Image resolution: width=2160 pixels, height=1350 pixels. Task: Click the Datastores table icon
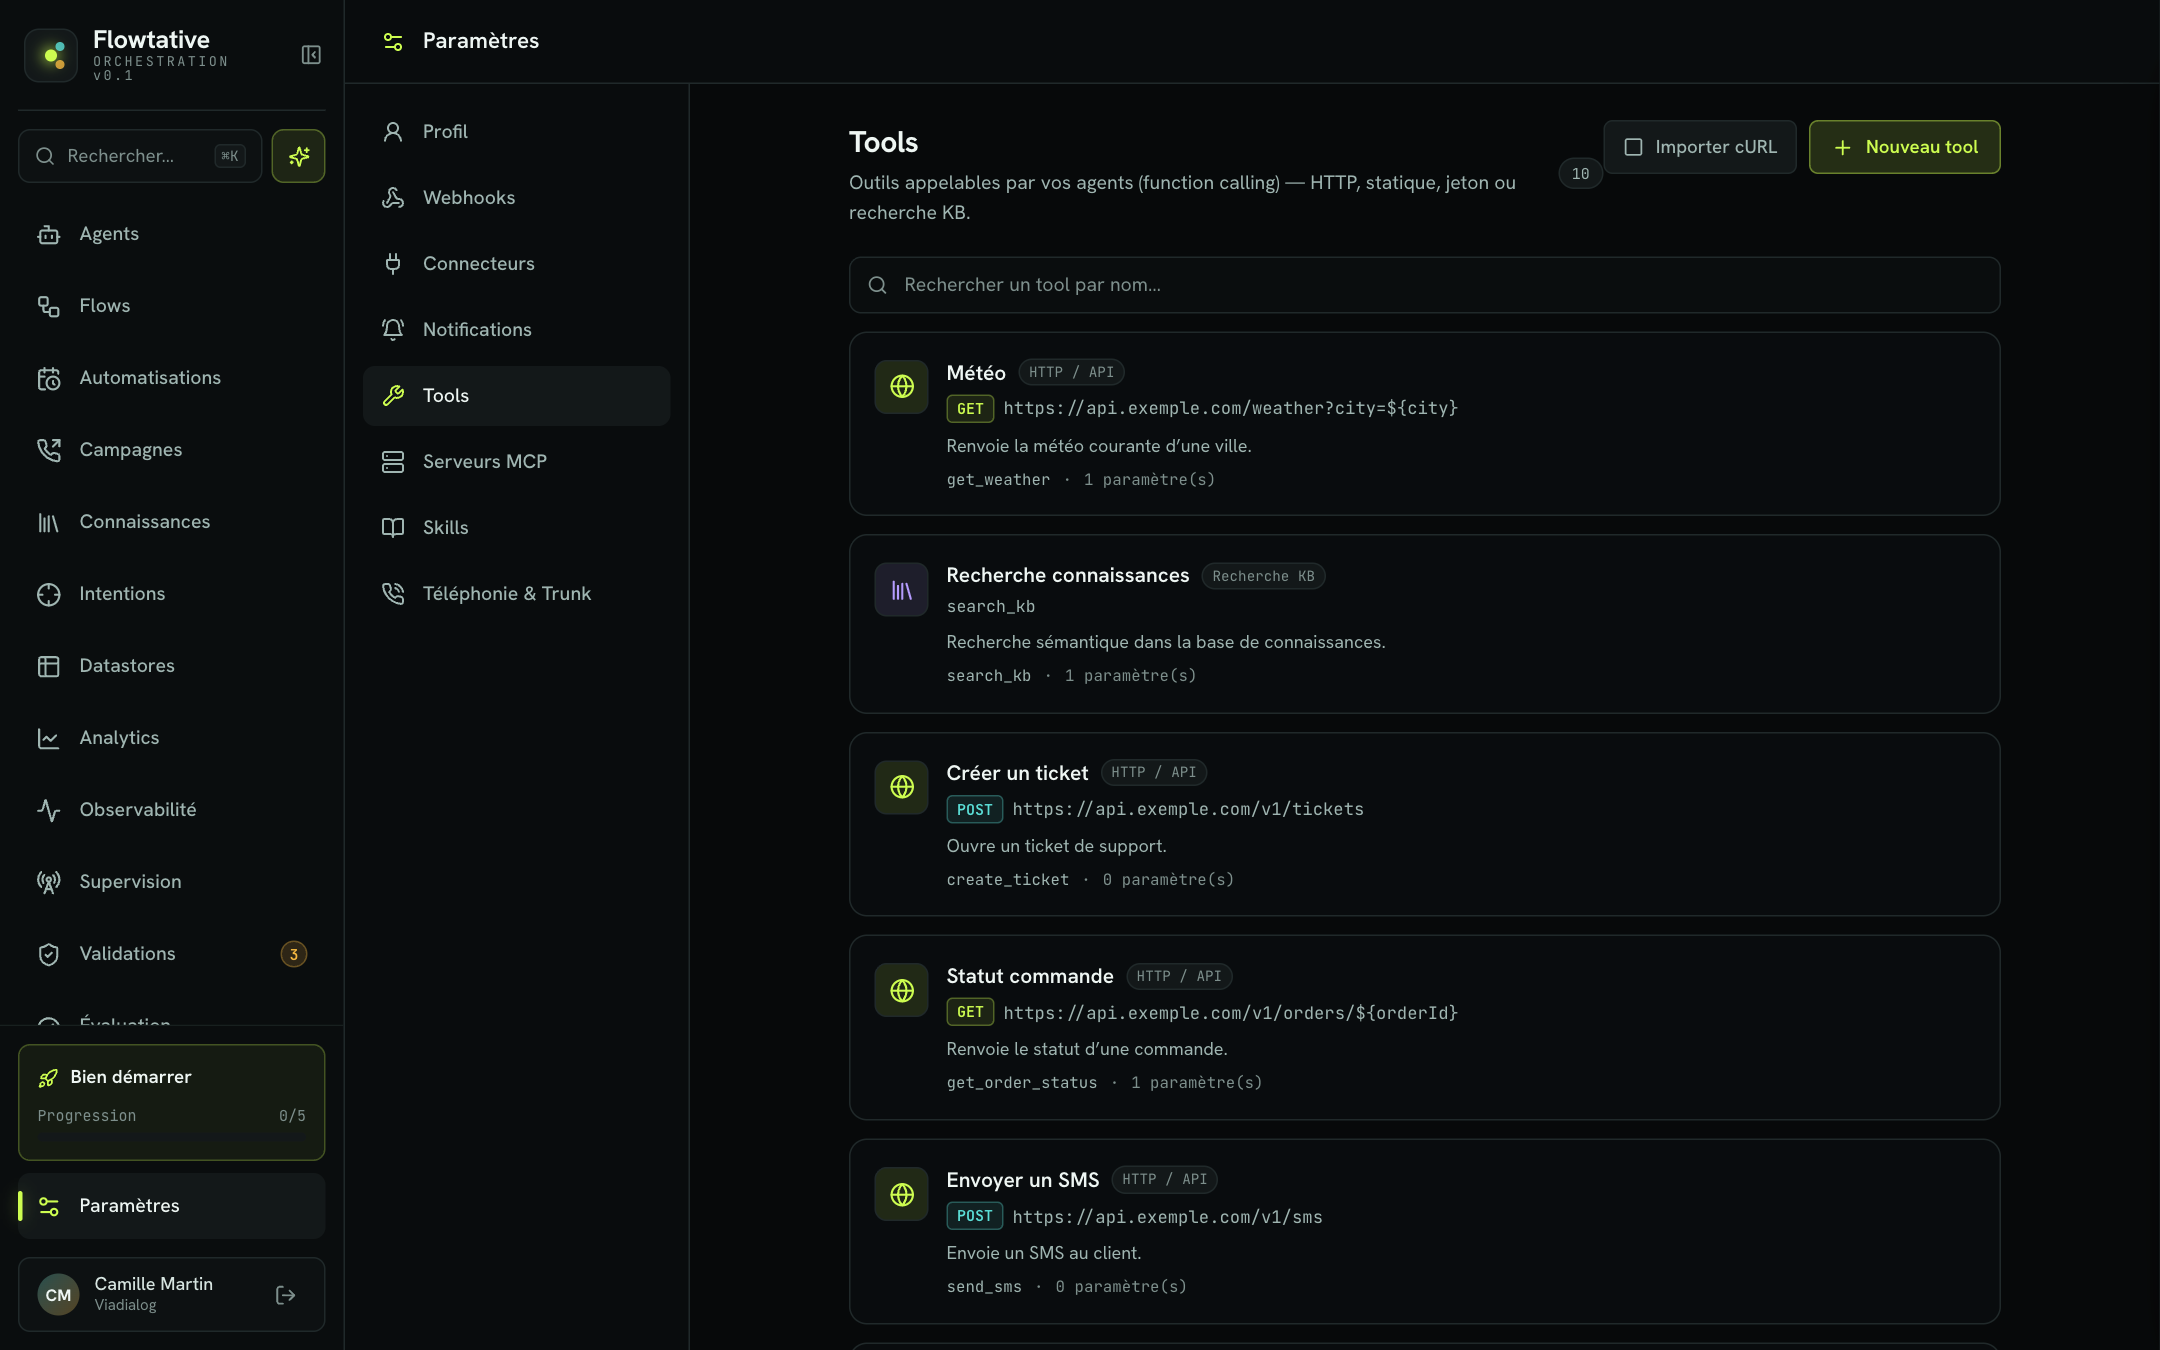coord(48,666)
